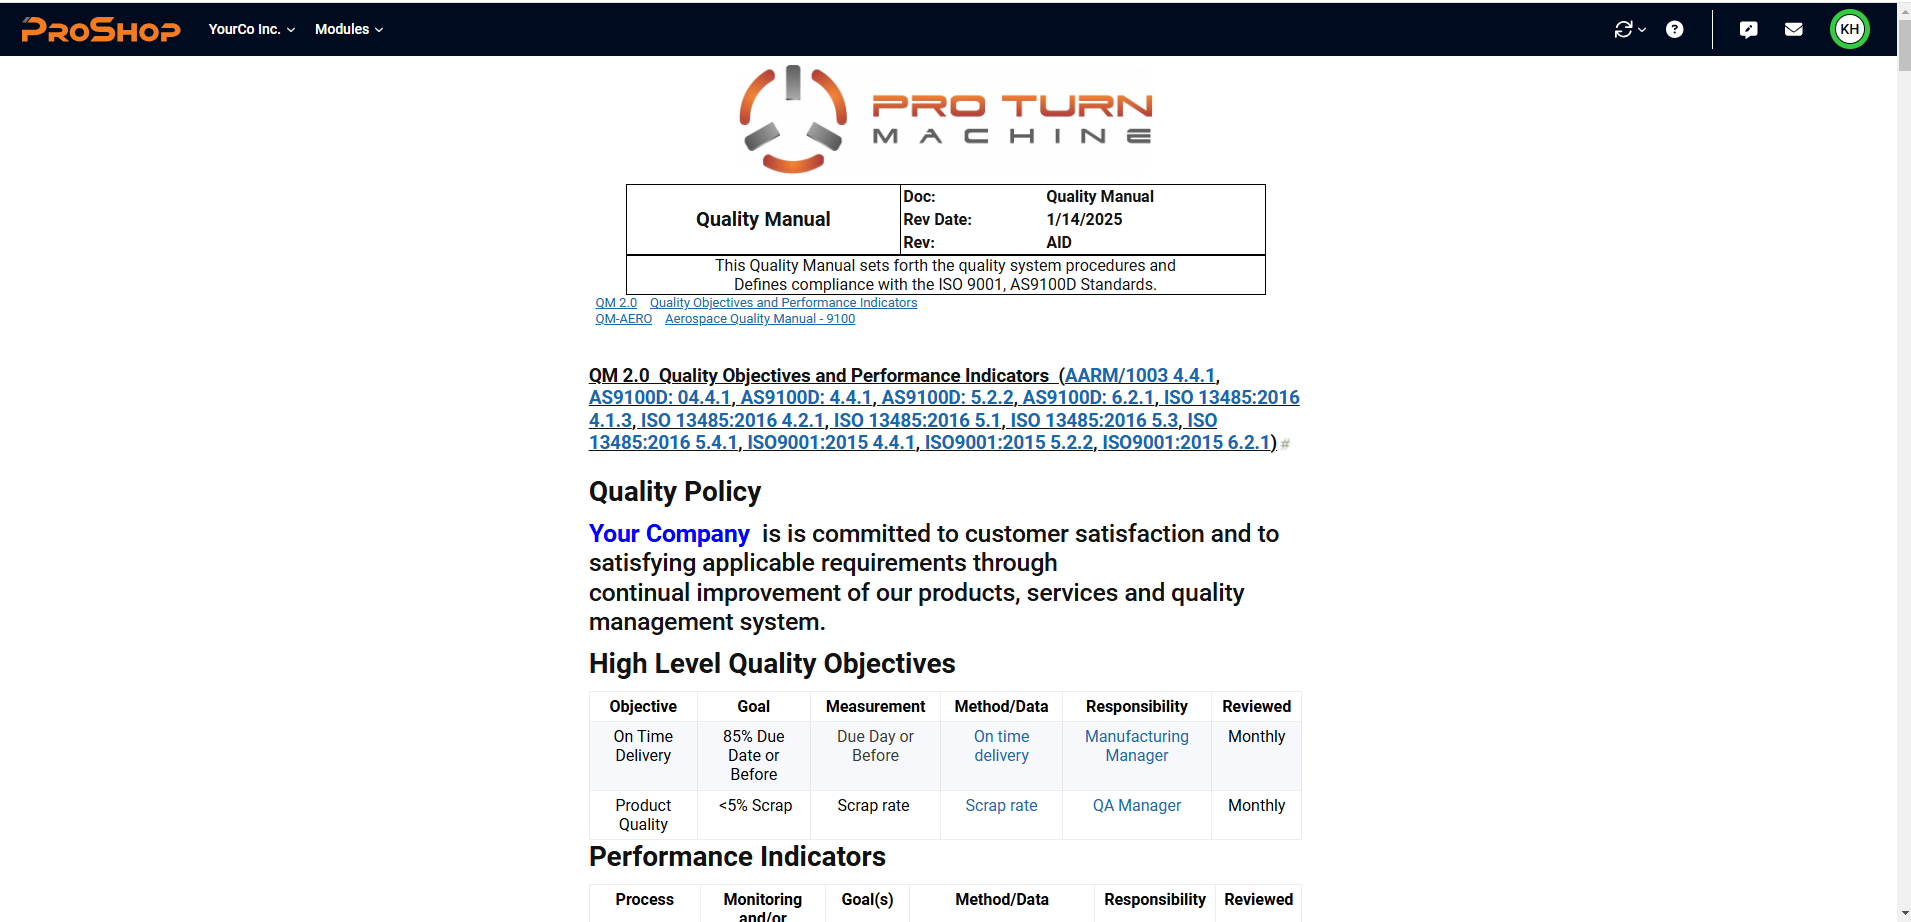Open Quality Objectives and Performance Indicators link
1911x922 pixels.
pos(782,303)
